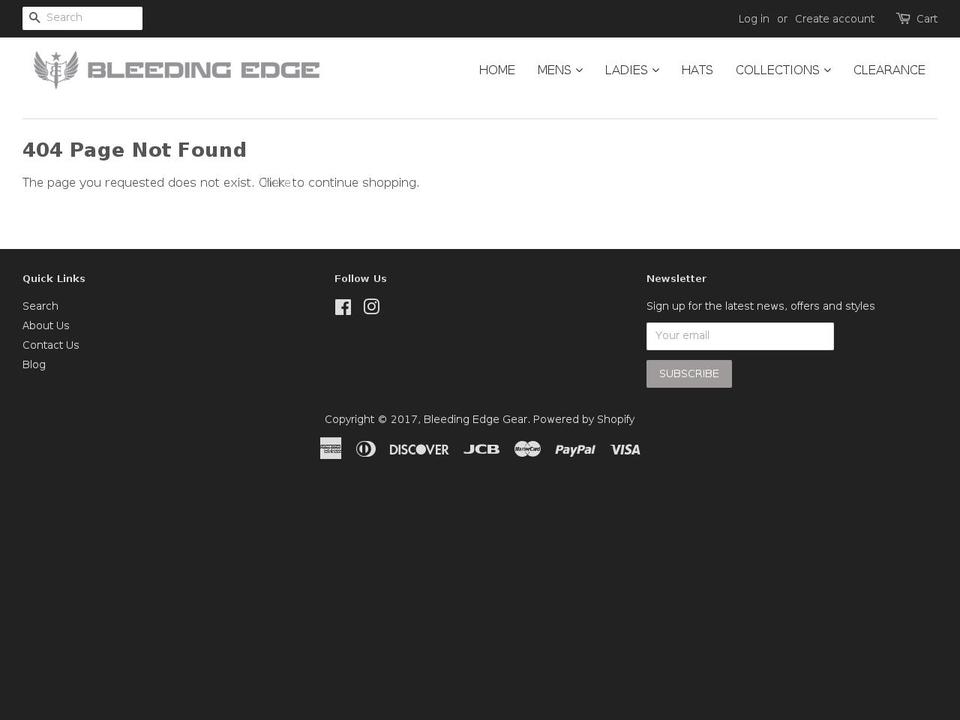Click the Discover payment icon
The width and height of the screenshot is (960, 720).
[419, 449]
